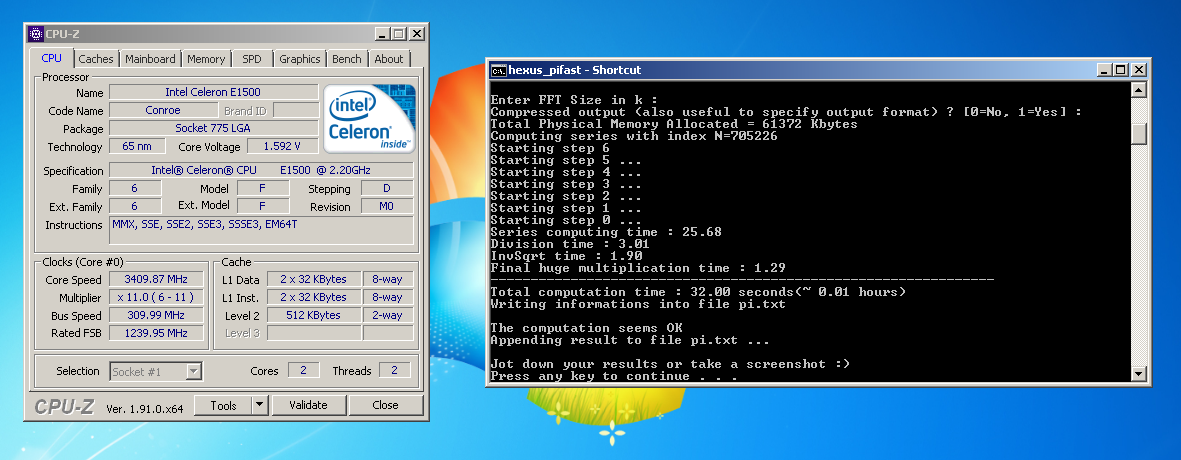The height and width of the screenshot is (460, 1181).
Task: Click the Tools button
Action: [223, 405]
